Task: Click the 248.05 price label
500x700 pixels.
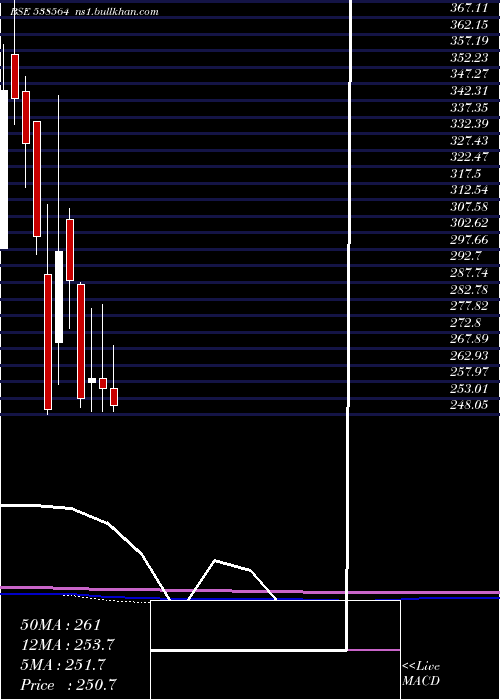Action: [469, 405]
